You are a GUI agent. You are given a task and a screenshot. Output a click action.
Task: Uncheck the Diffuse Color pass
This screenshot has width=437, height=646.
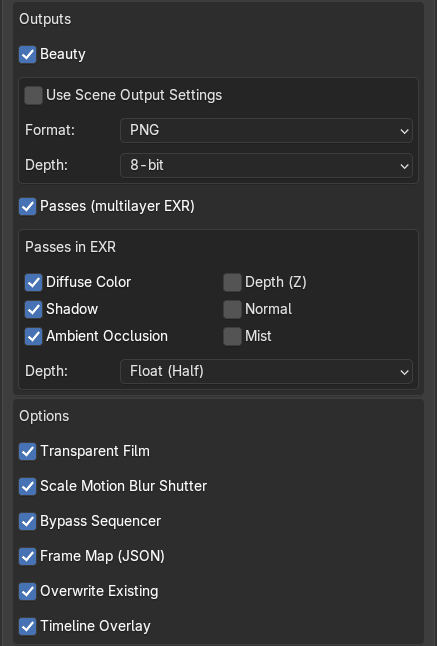point(33,283)
